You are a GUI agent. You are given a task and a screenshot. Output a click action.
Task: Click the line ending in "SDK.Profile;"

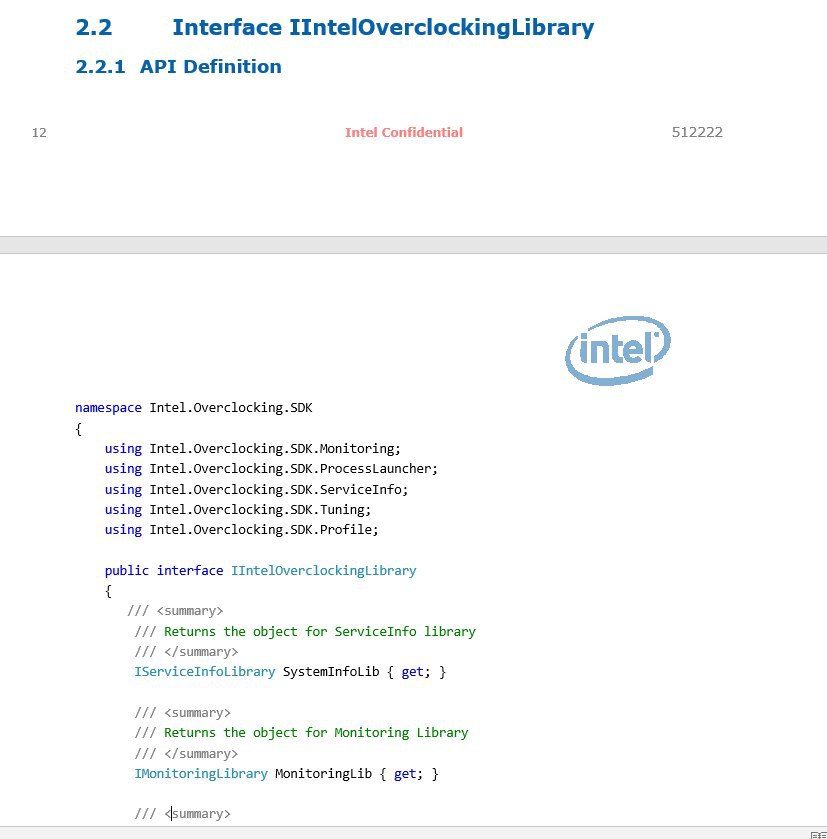click(241, 530)
